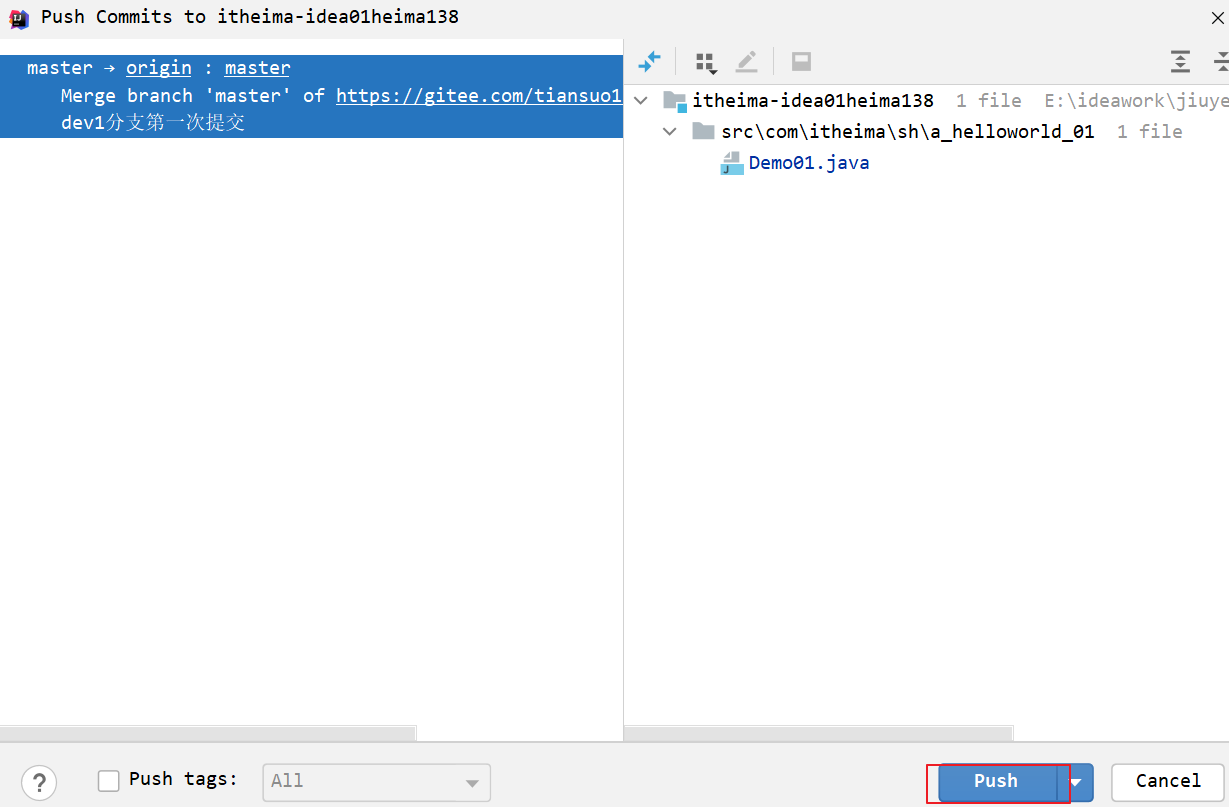
Task: Enable the Push tags checkbox
Action: [109, 781]
